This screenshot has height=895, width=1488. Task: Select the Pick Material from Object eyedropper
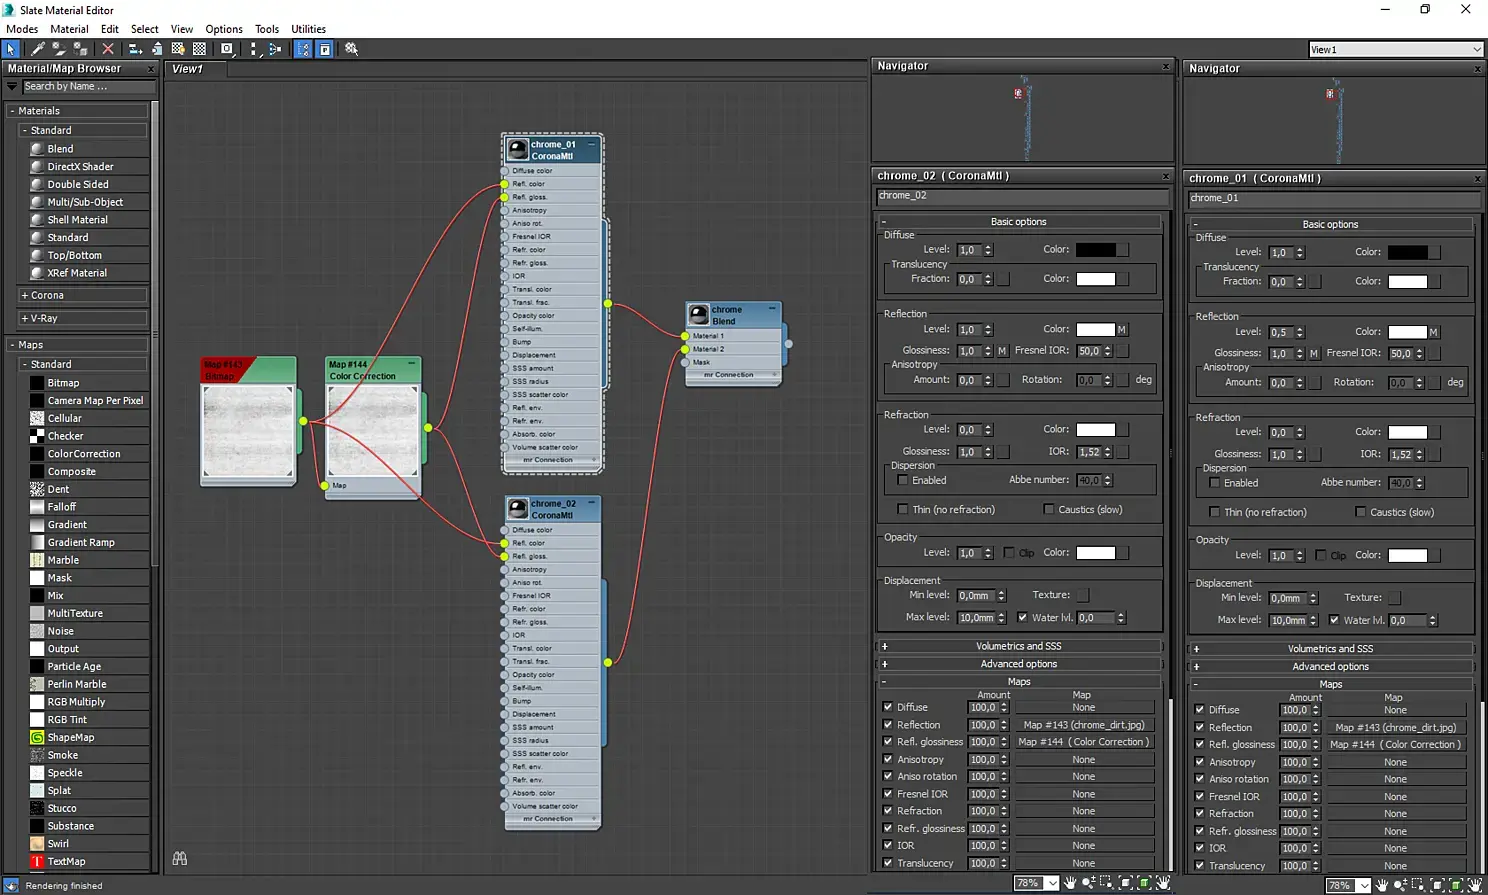pos(37,49)
